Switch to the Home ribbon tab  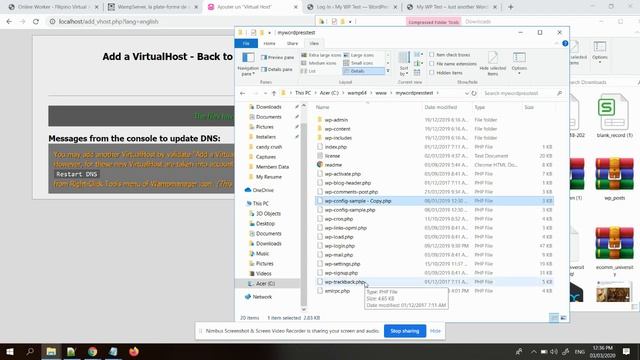pyautogui.click(x=269, y=43)
